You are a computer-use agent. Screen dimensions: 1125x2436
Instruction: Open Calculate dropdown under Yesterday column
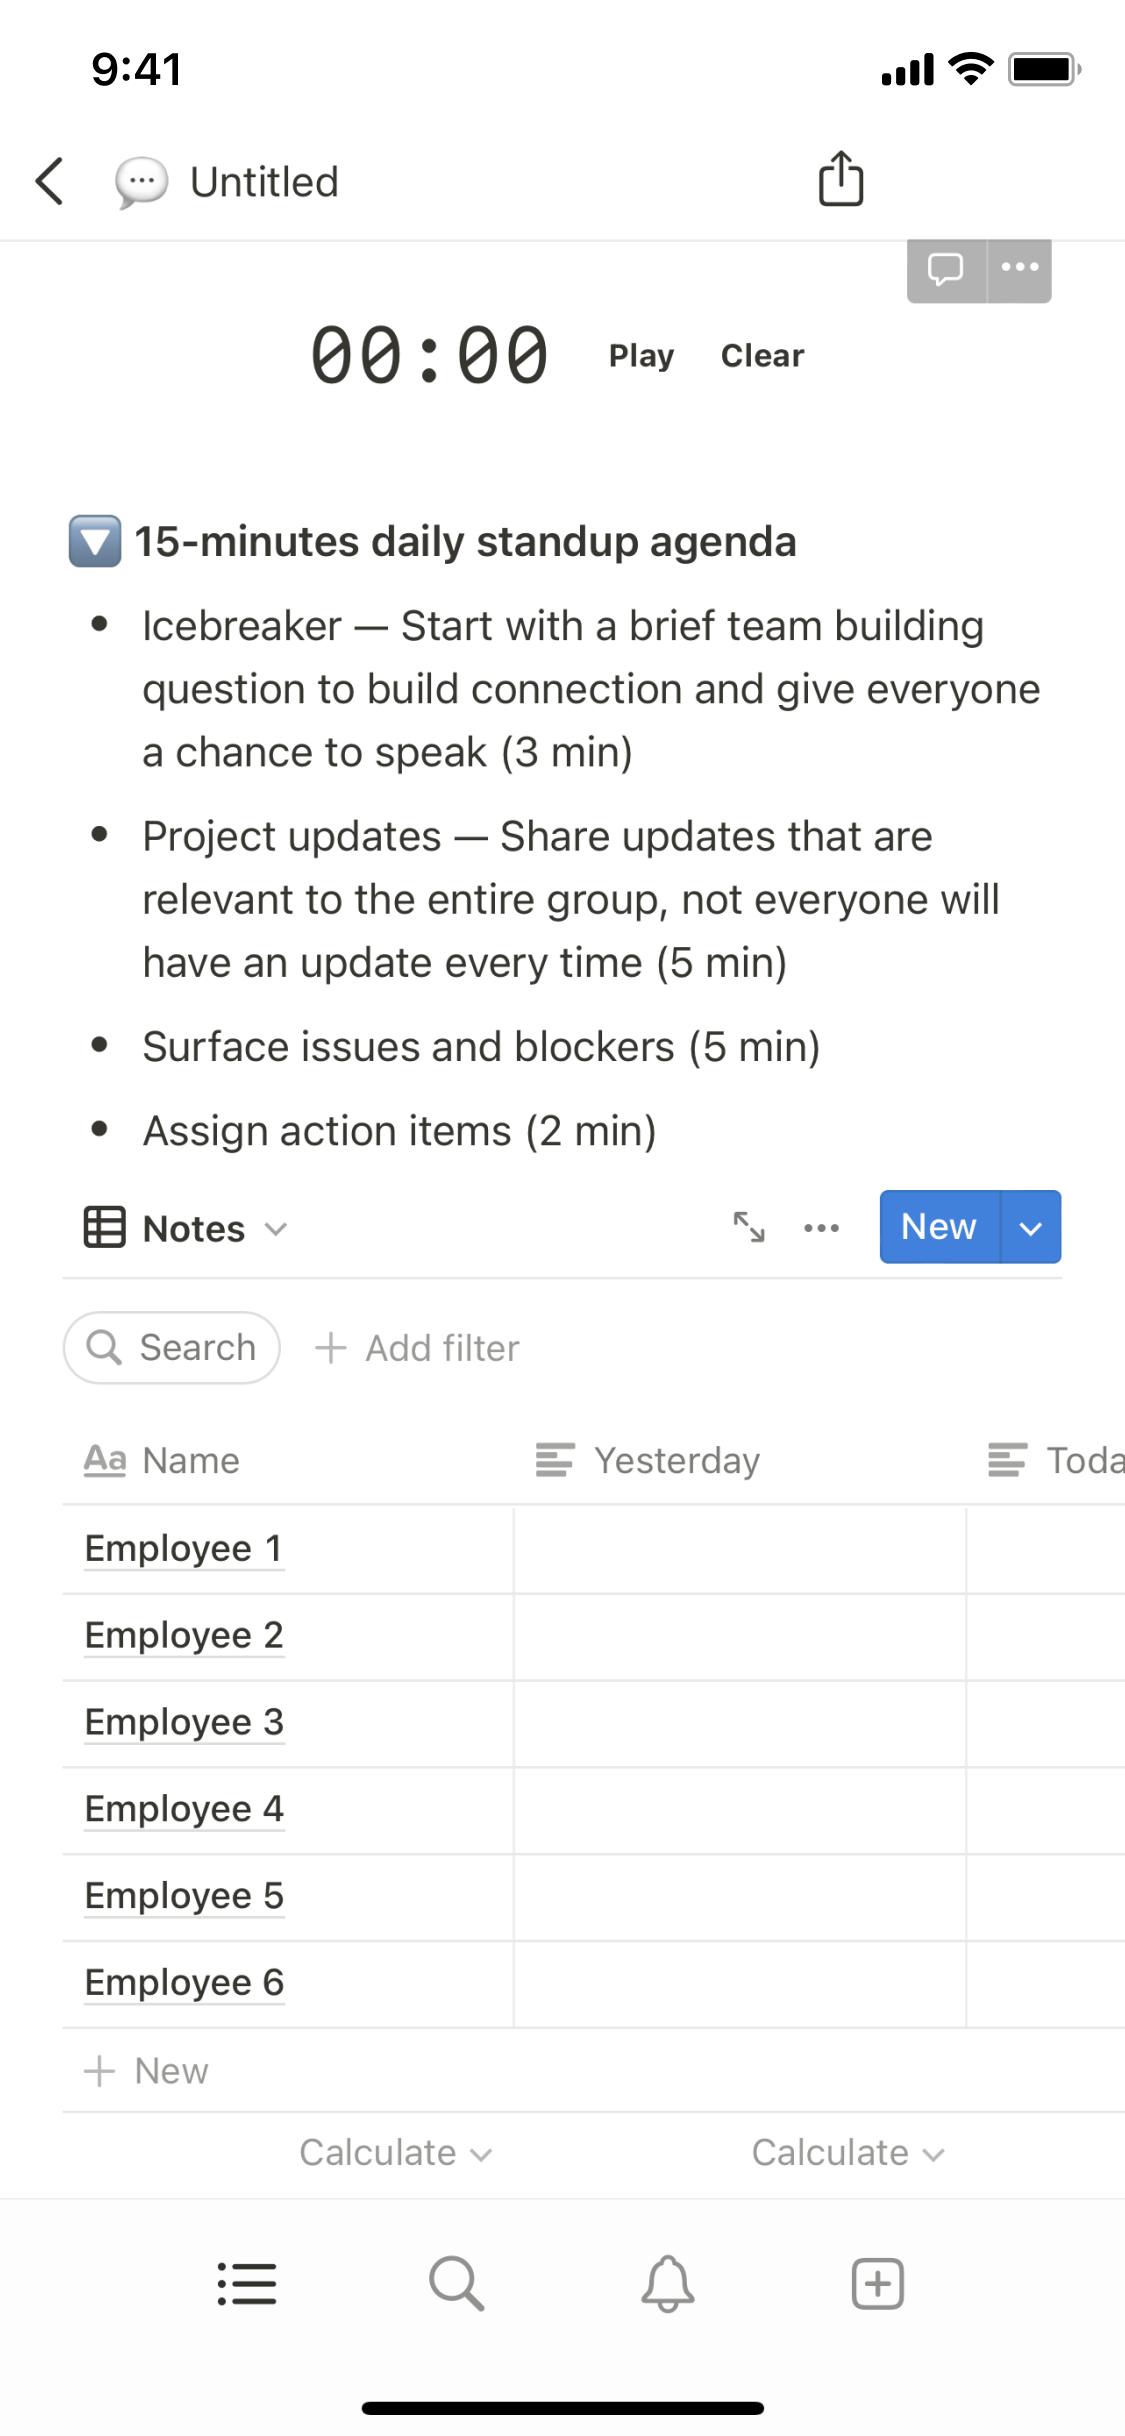click(847, 2153)
